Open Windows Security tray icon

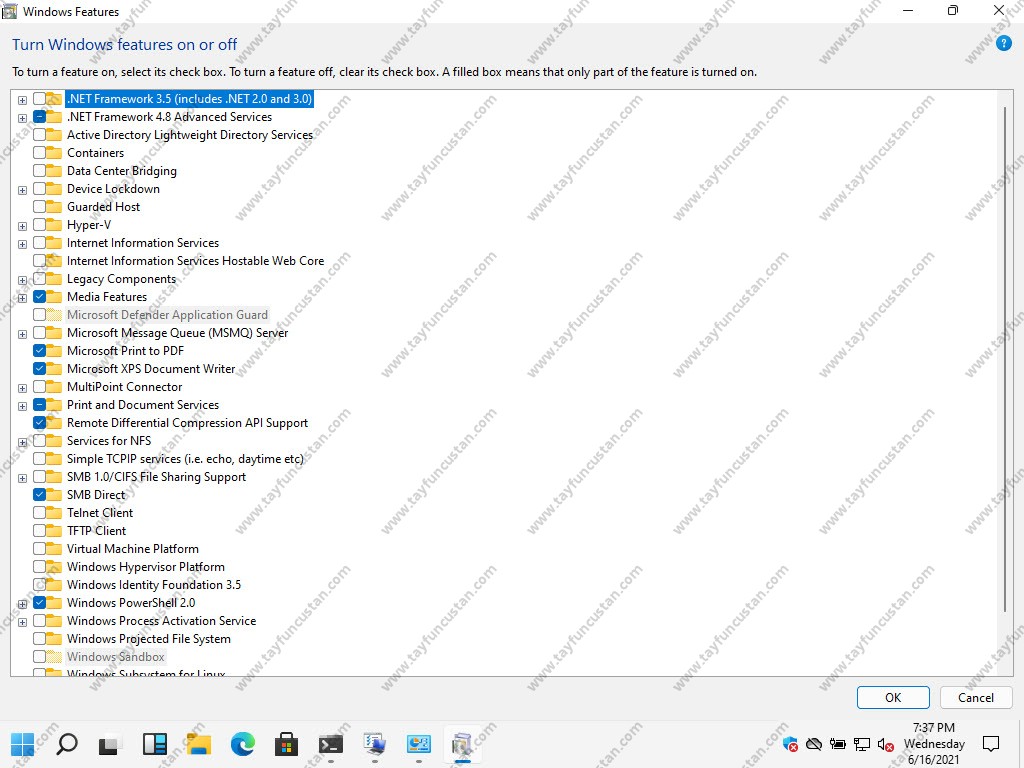(x=790, y=744)
